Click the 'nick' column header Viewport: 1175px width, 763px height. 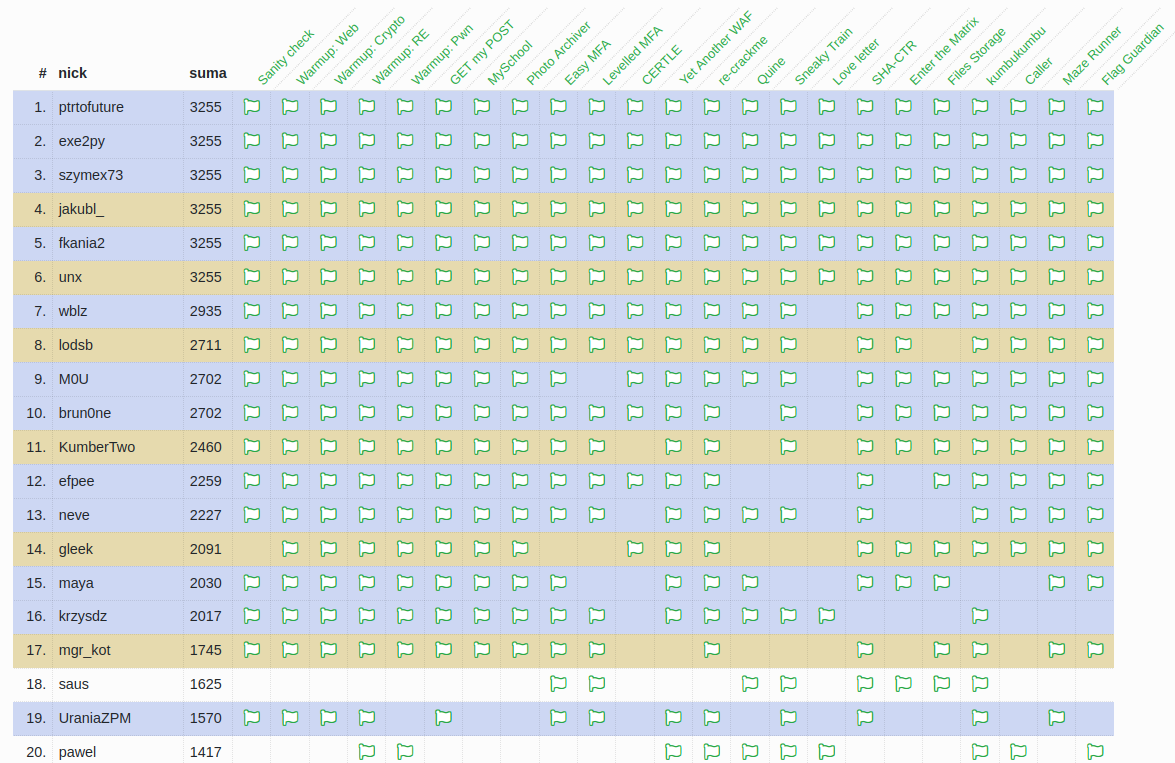pyautogui.click(x=73, y=73)
